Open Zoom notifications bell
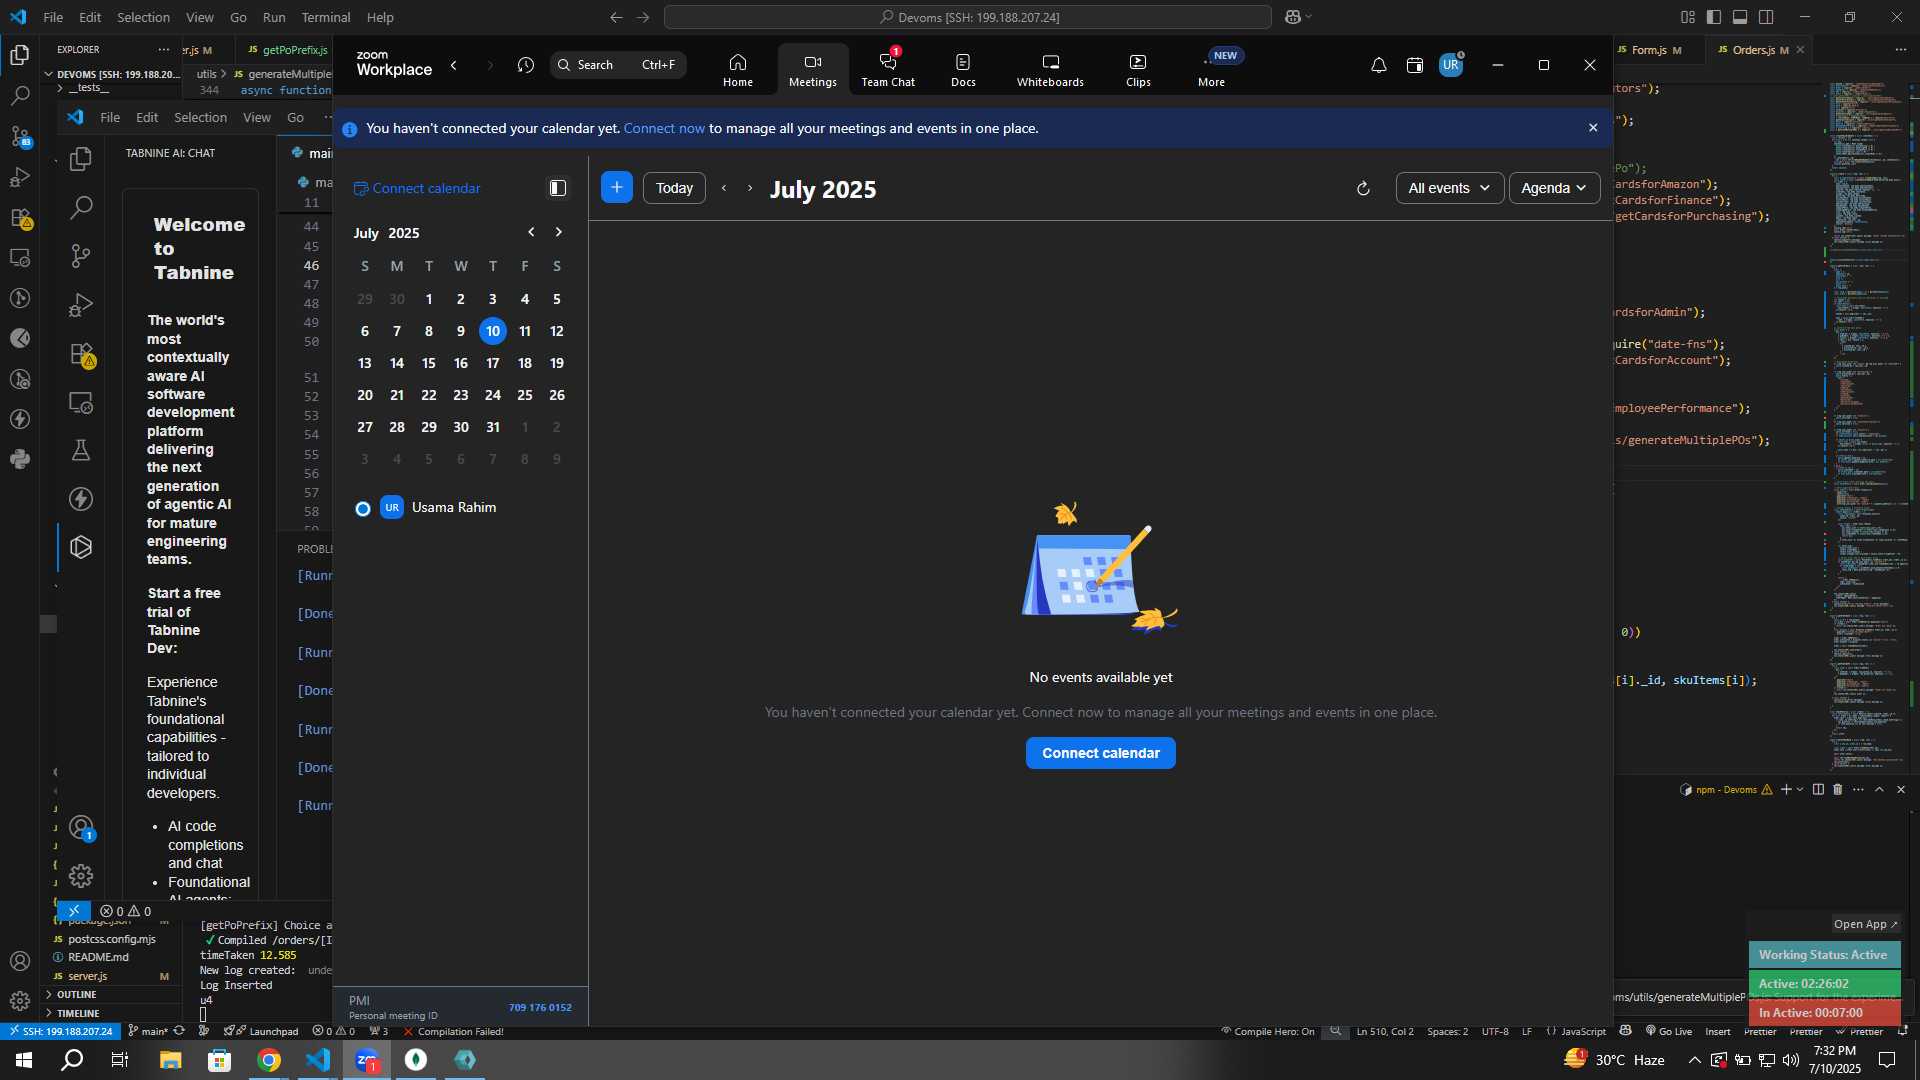 [1378, 65]
